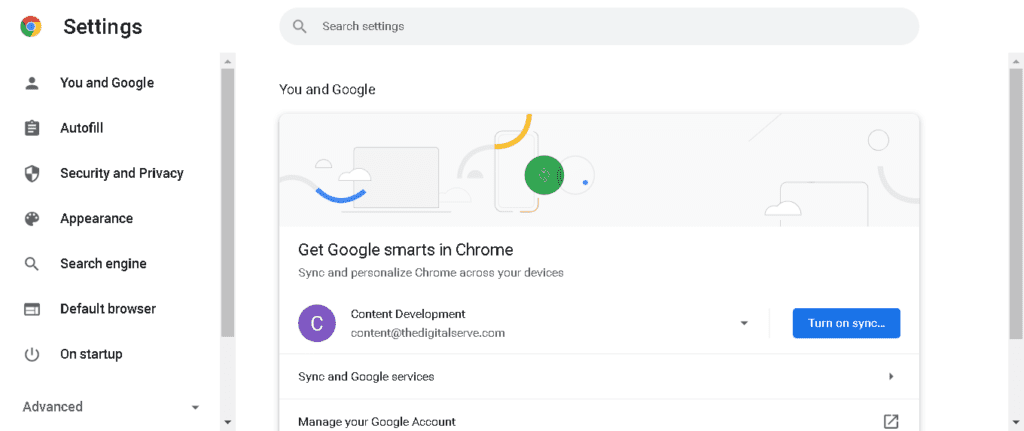Click the Turn on sync button
The image size is (1024, 431).
[846, 323]
